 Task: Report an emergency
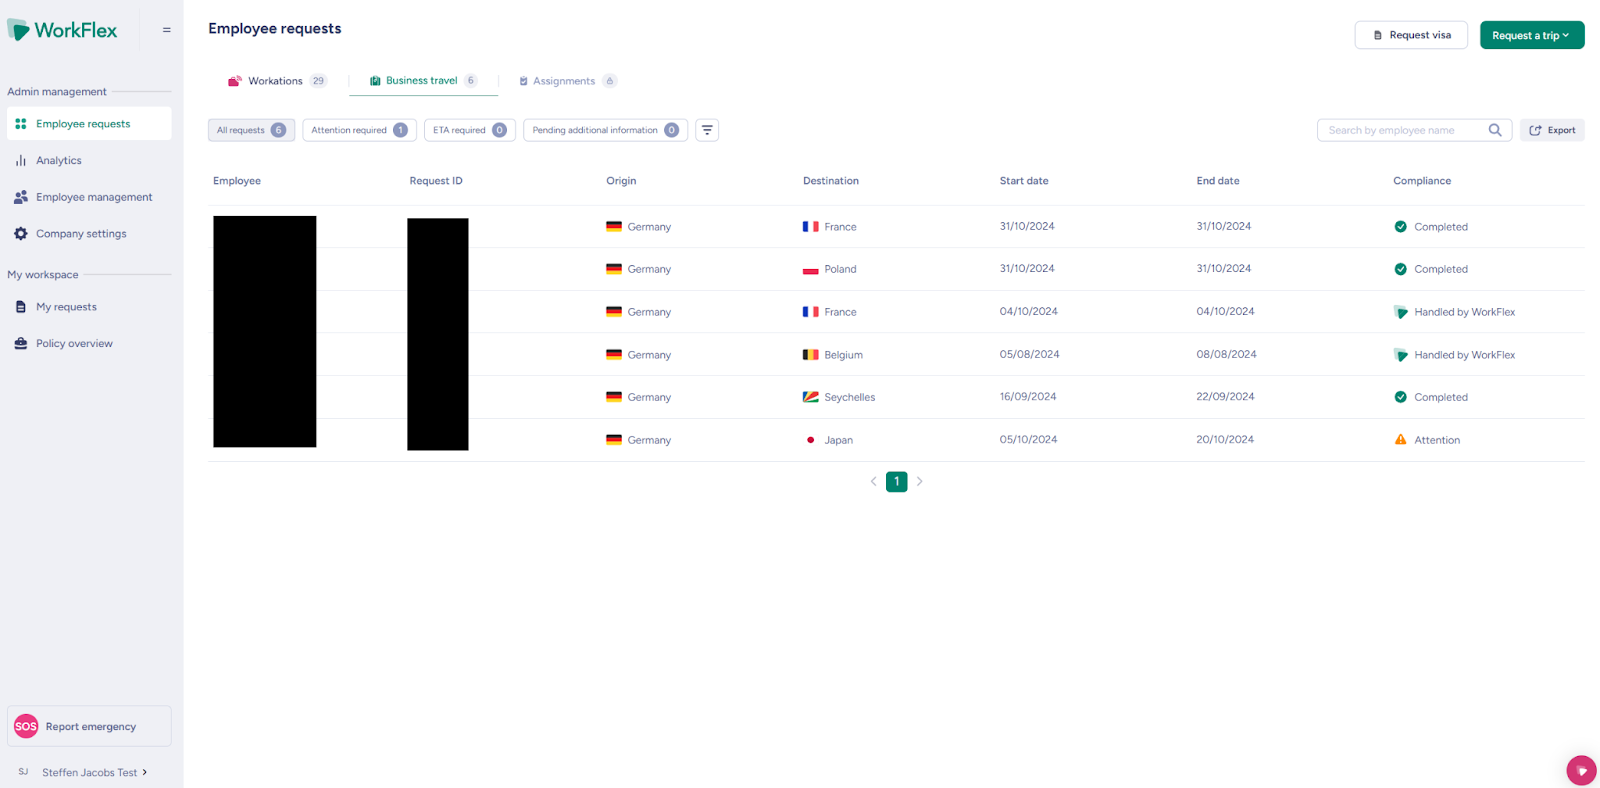[89, 726]
